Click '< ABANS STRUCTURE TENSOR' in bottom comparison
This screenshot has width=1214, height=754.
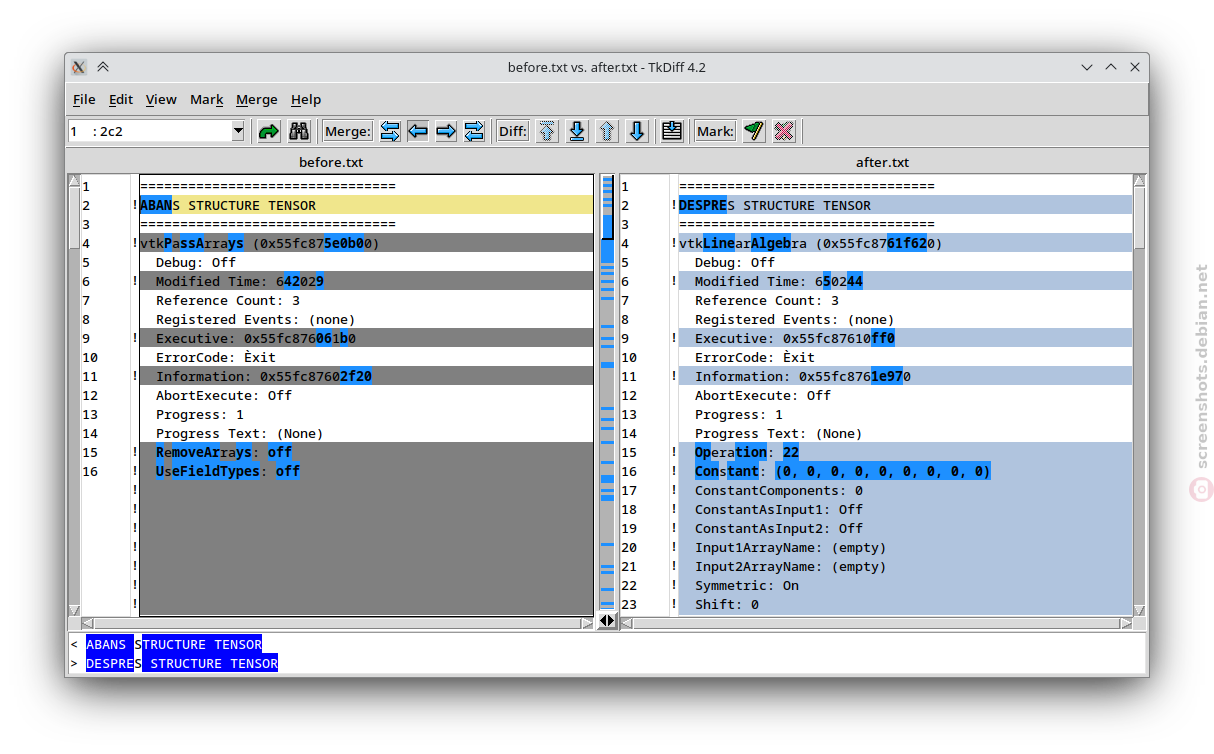click(x=166, y=644)
